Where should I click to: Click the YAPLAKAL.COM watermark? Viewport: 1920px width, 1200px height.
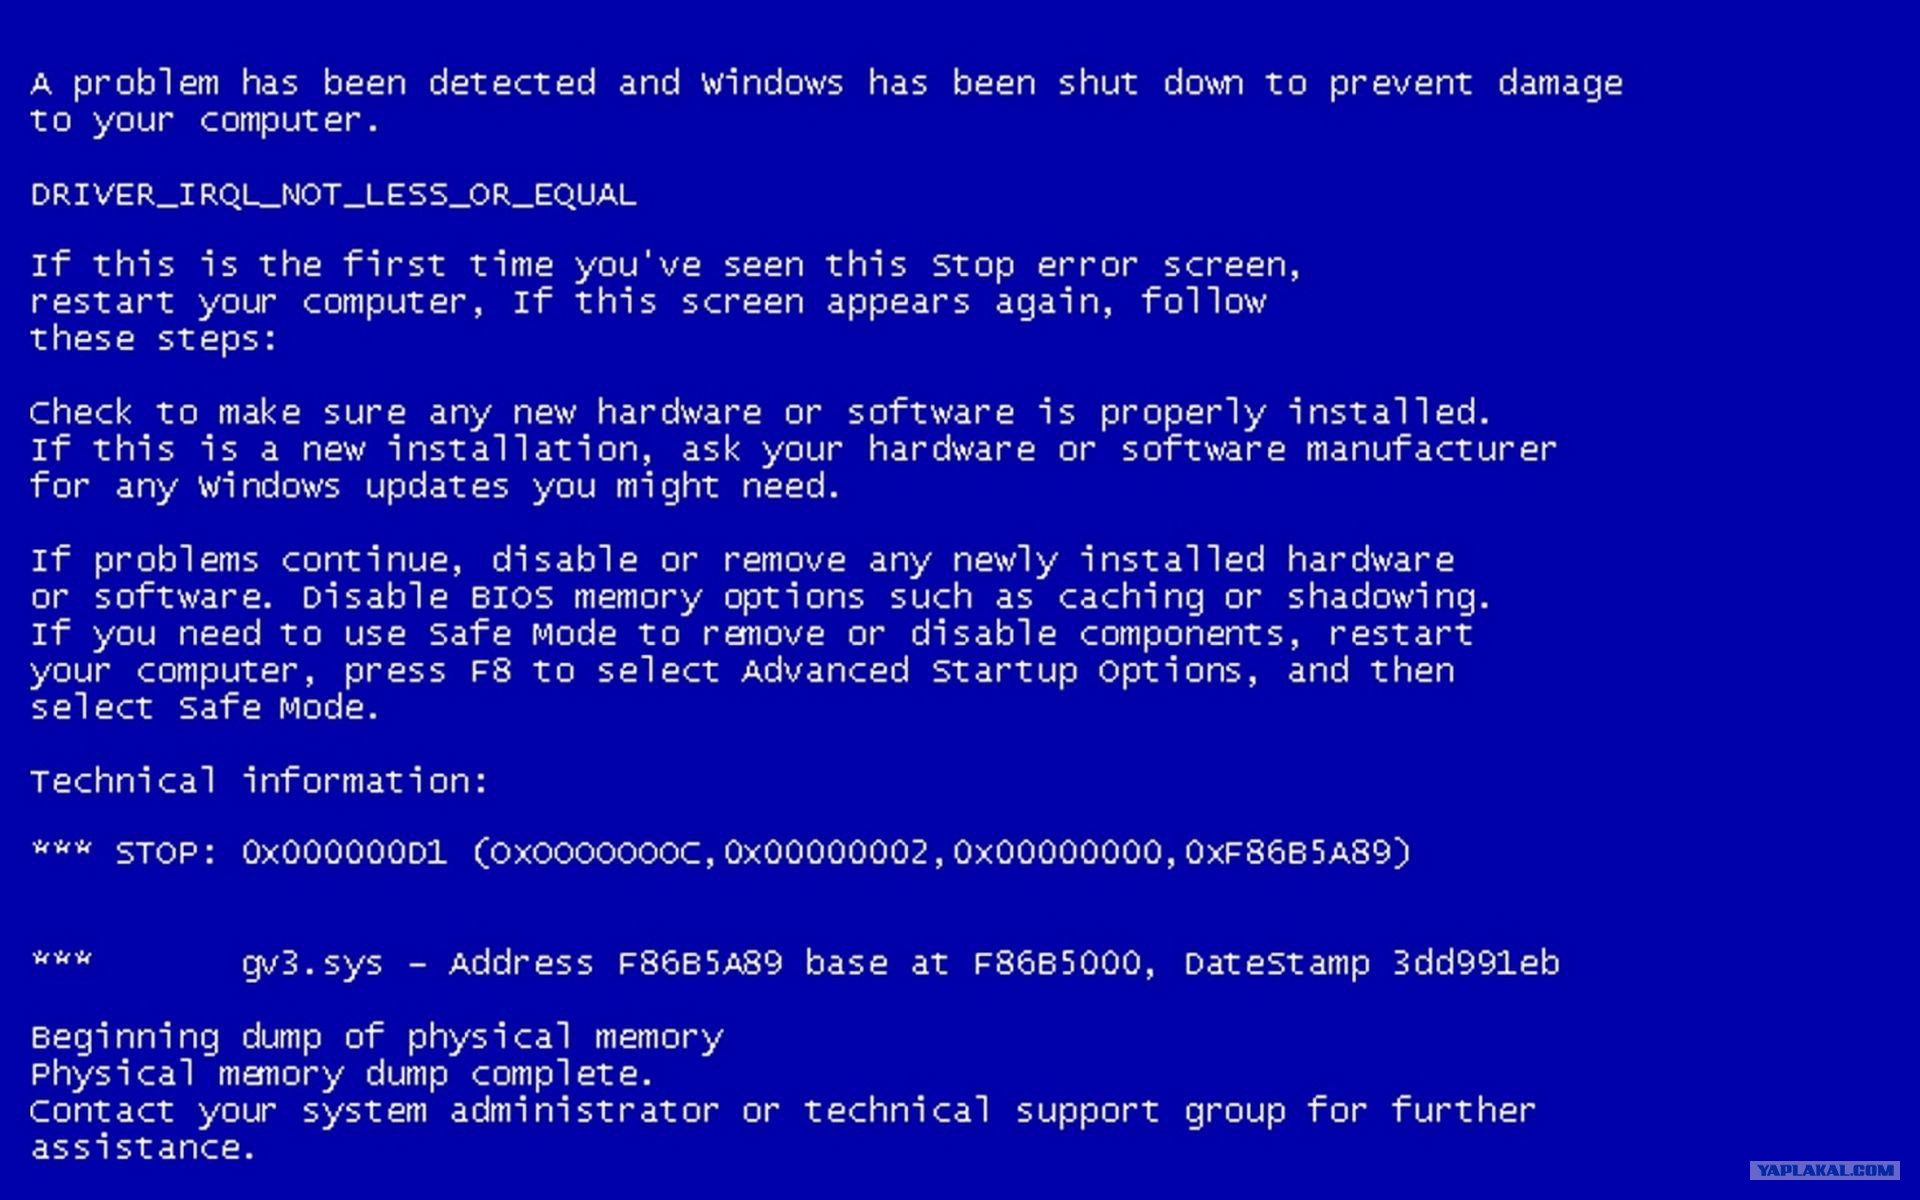coord(1826,1169)
